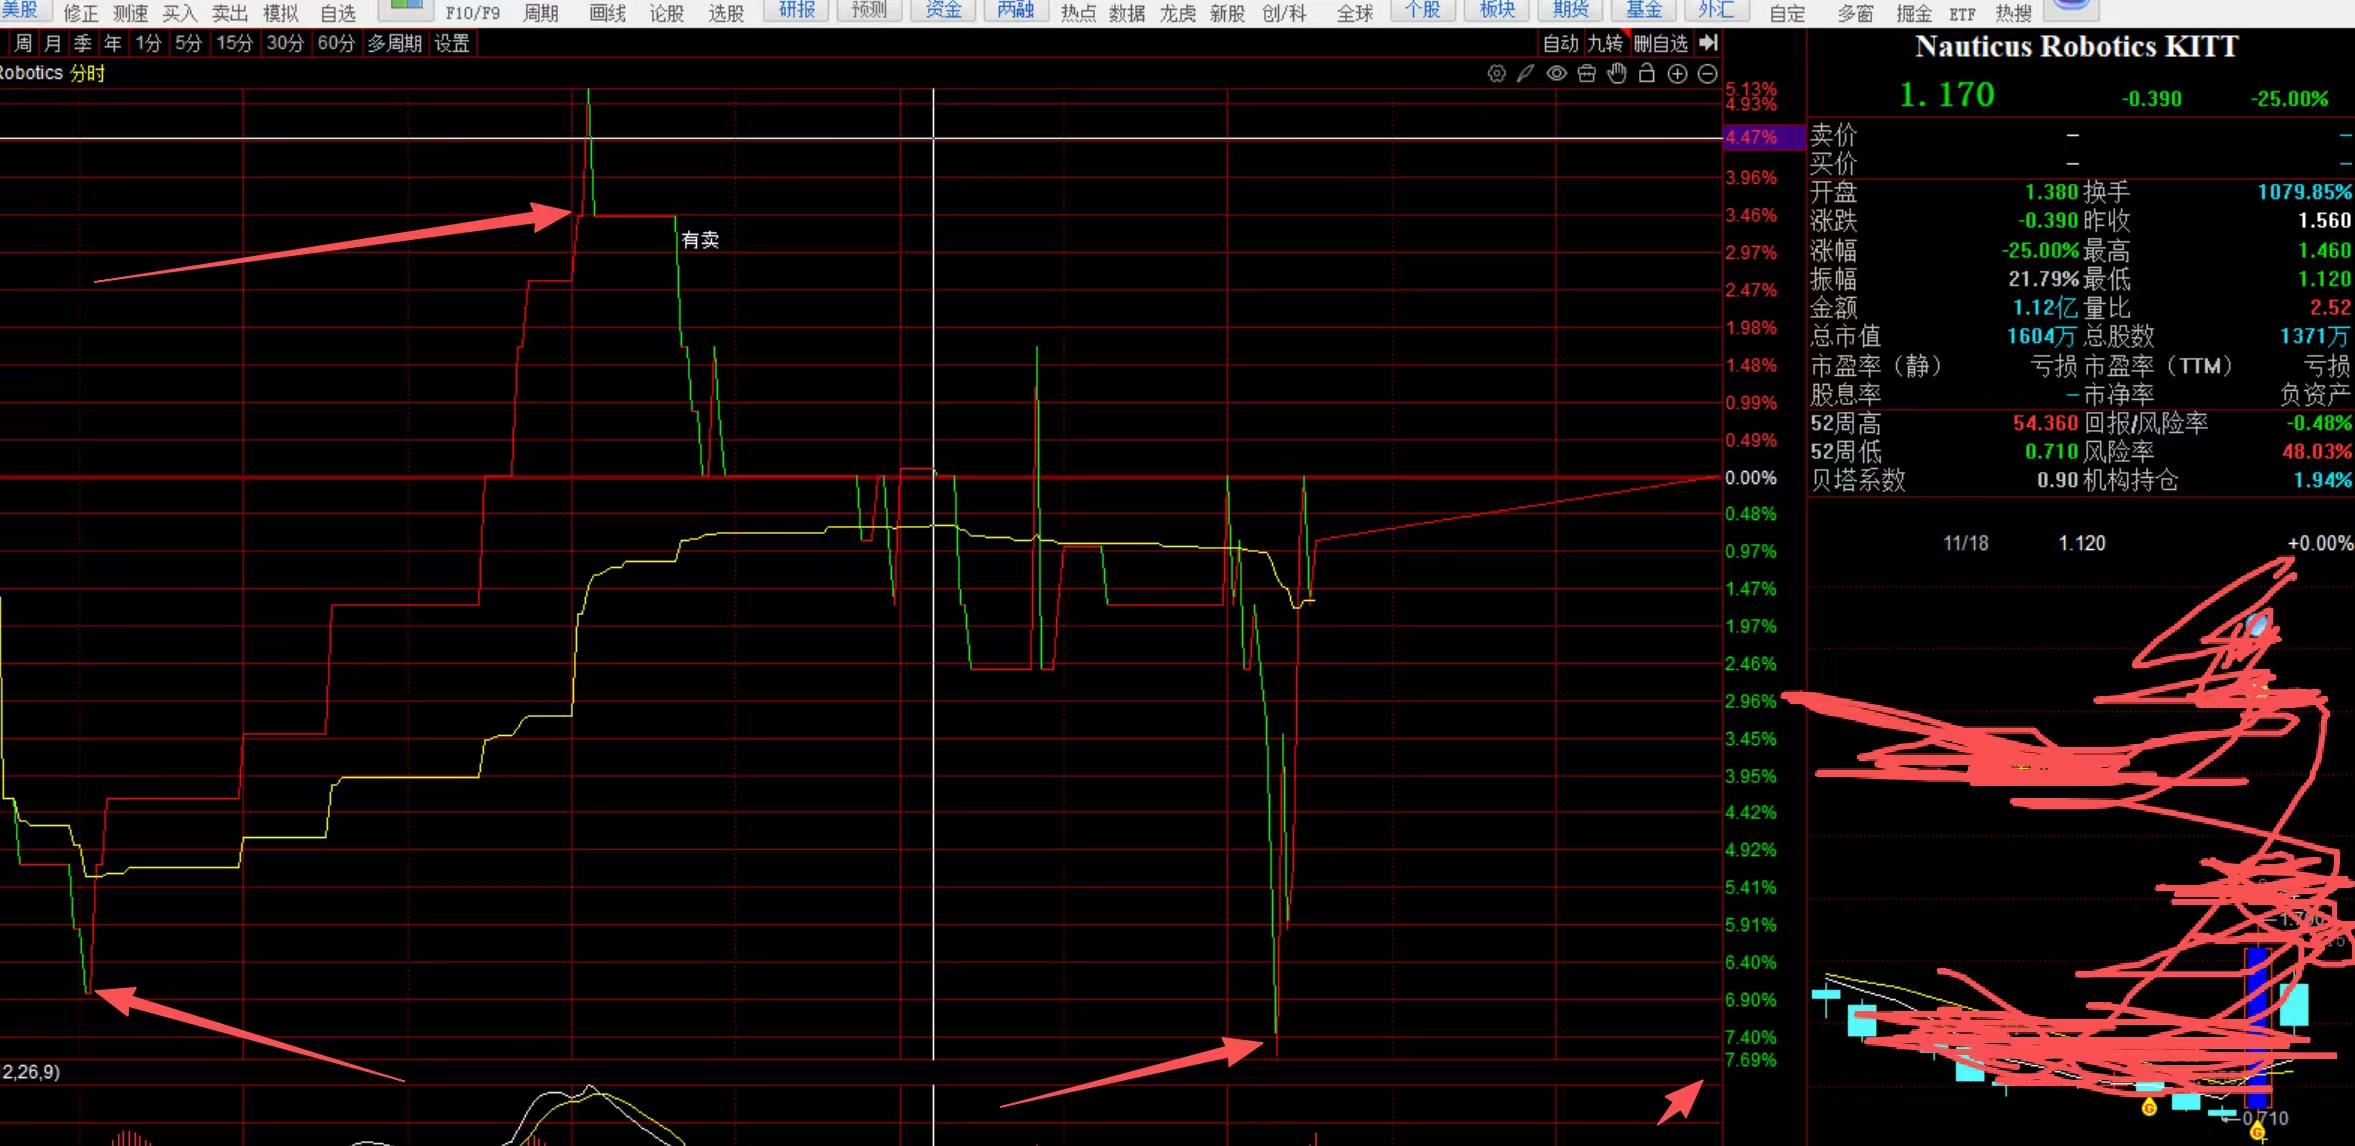Select the hand pan tool
Image resolution: width=2355 pixels, height=1146 pixels.
[x=1617, y=73]
